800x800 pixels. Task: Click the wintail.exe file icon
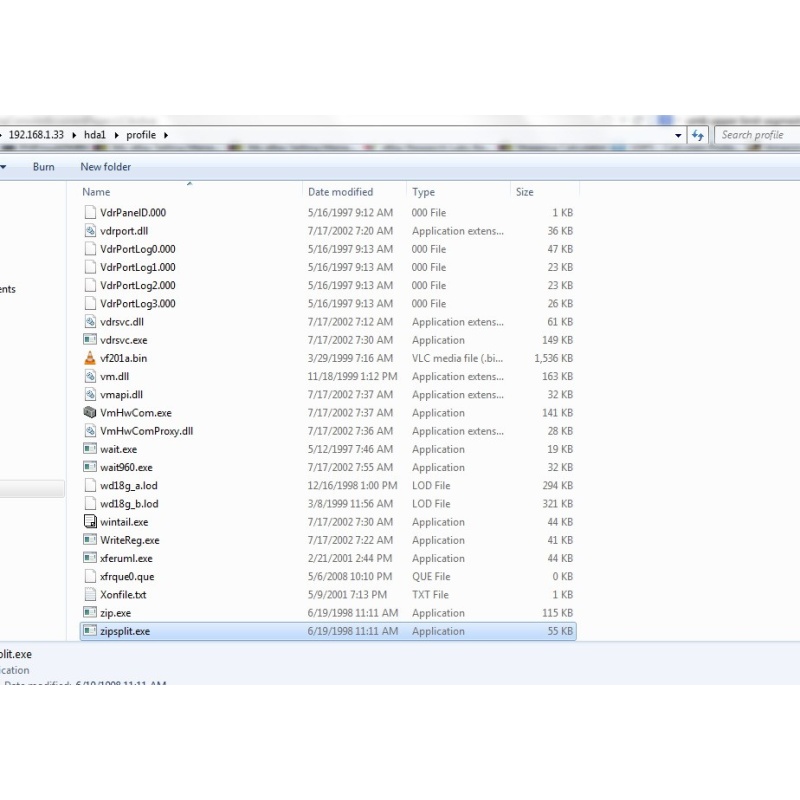coord(90,522)
